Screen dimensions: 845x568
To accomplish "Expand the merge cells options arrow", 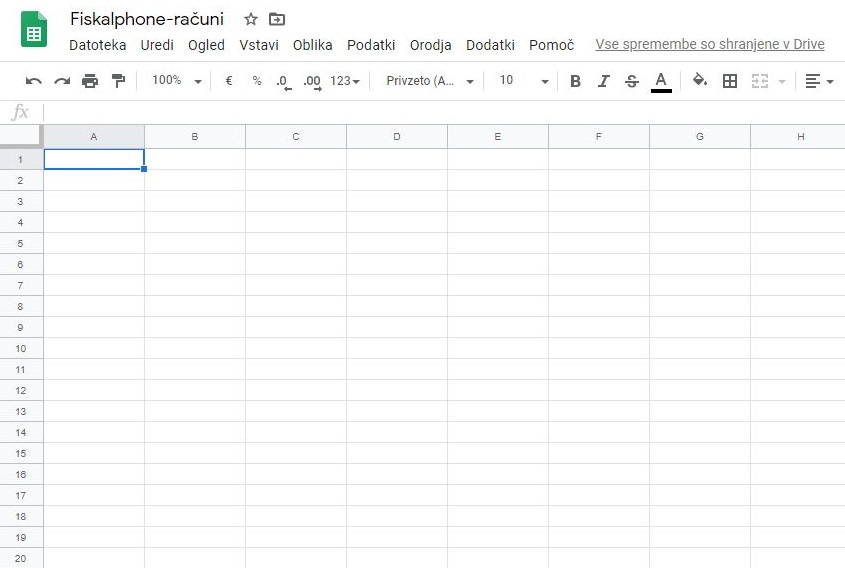I will tap(782, 81).
